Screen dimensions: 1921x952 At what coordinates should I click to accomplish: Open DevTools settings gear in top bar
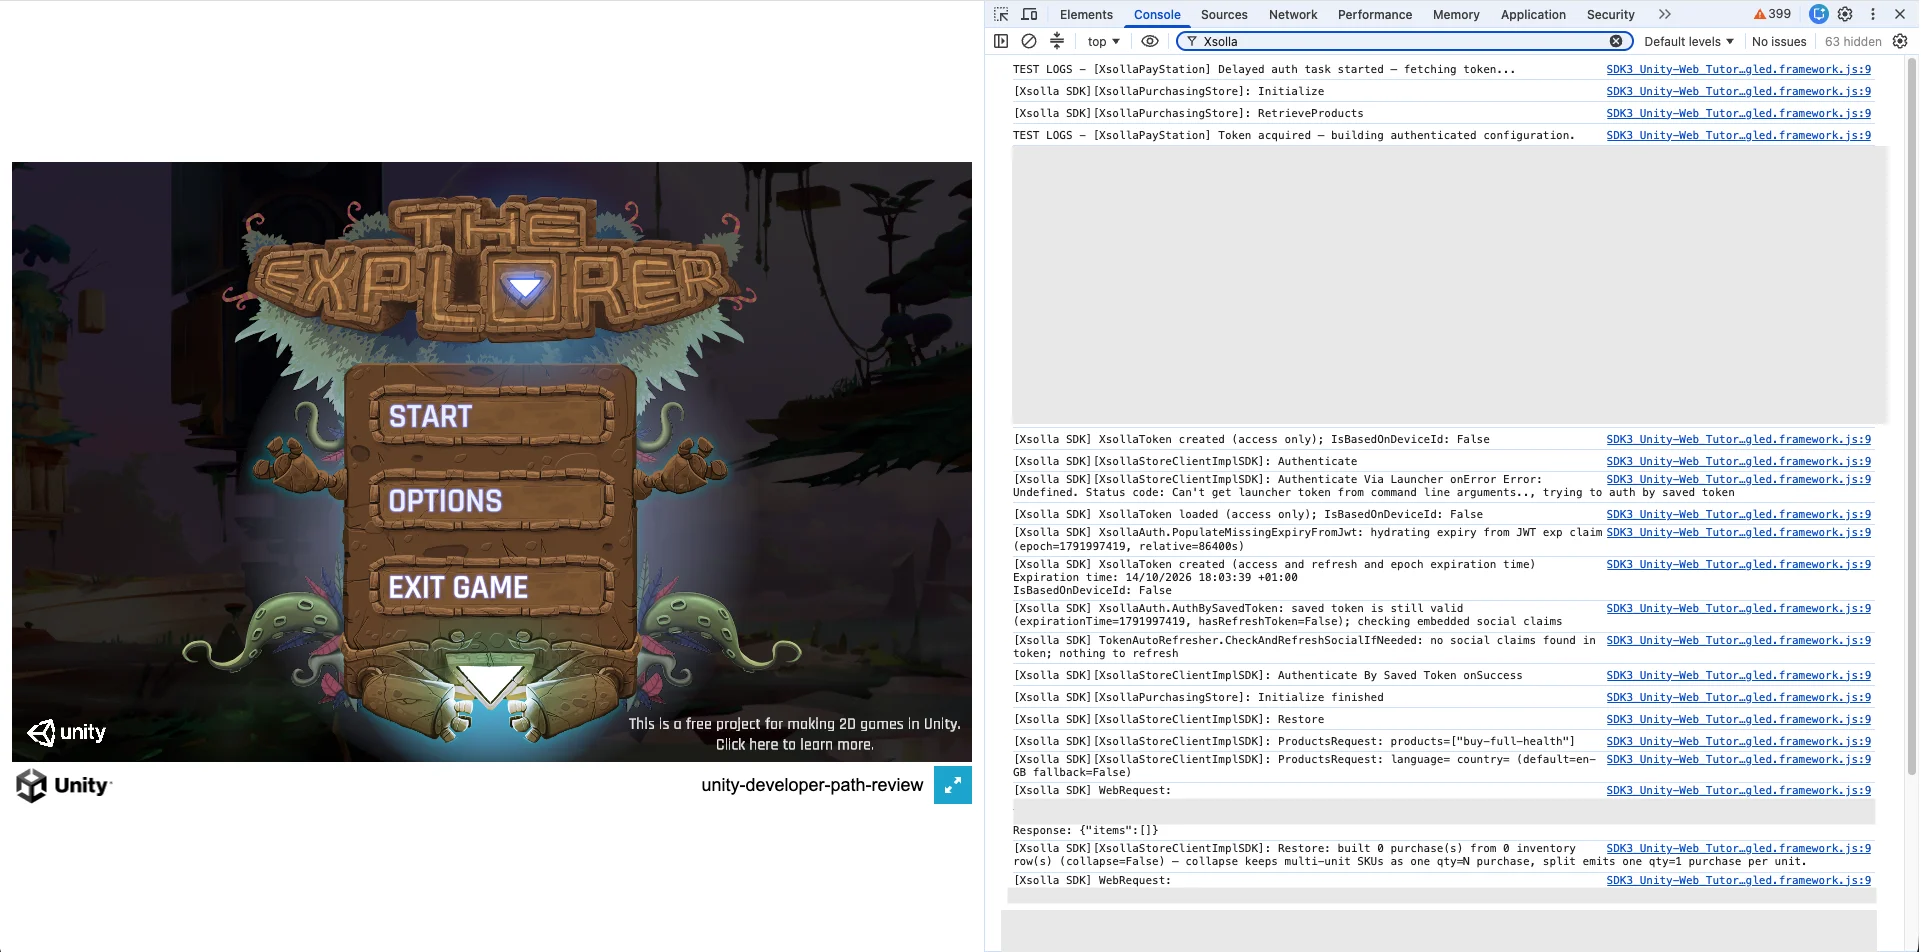click(x=1846, y=14)
